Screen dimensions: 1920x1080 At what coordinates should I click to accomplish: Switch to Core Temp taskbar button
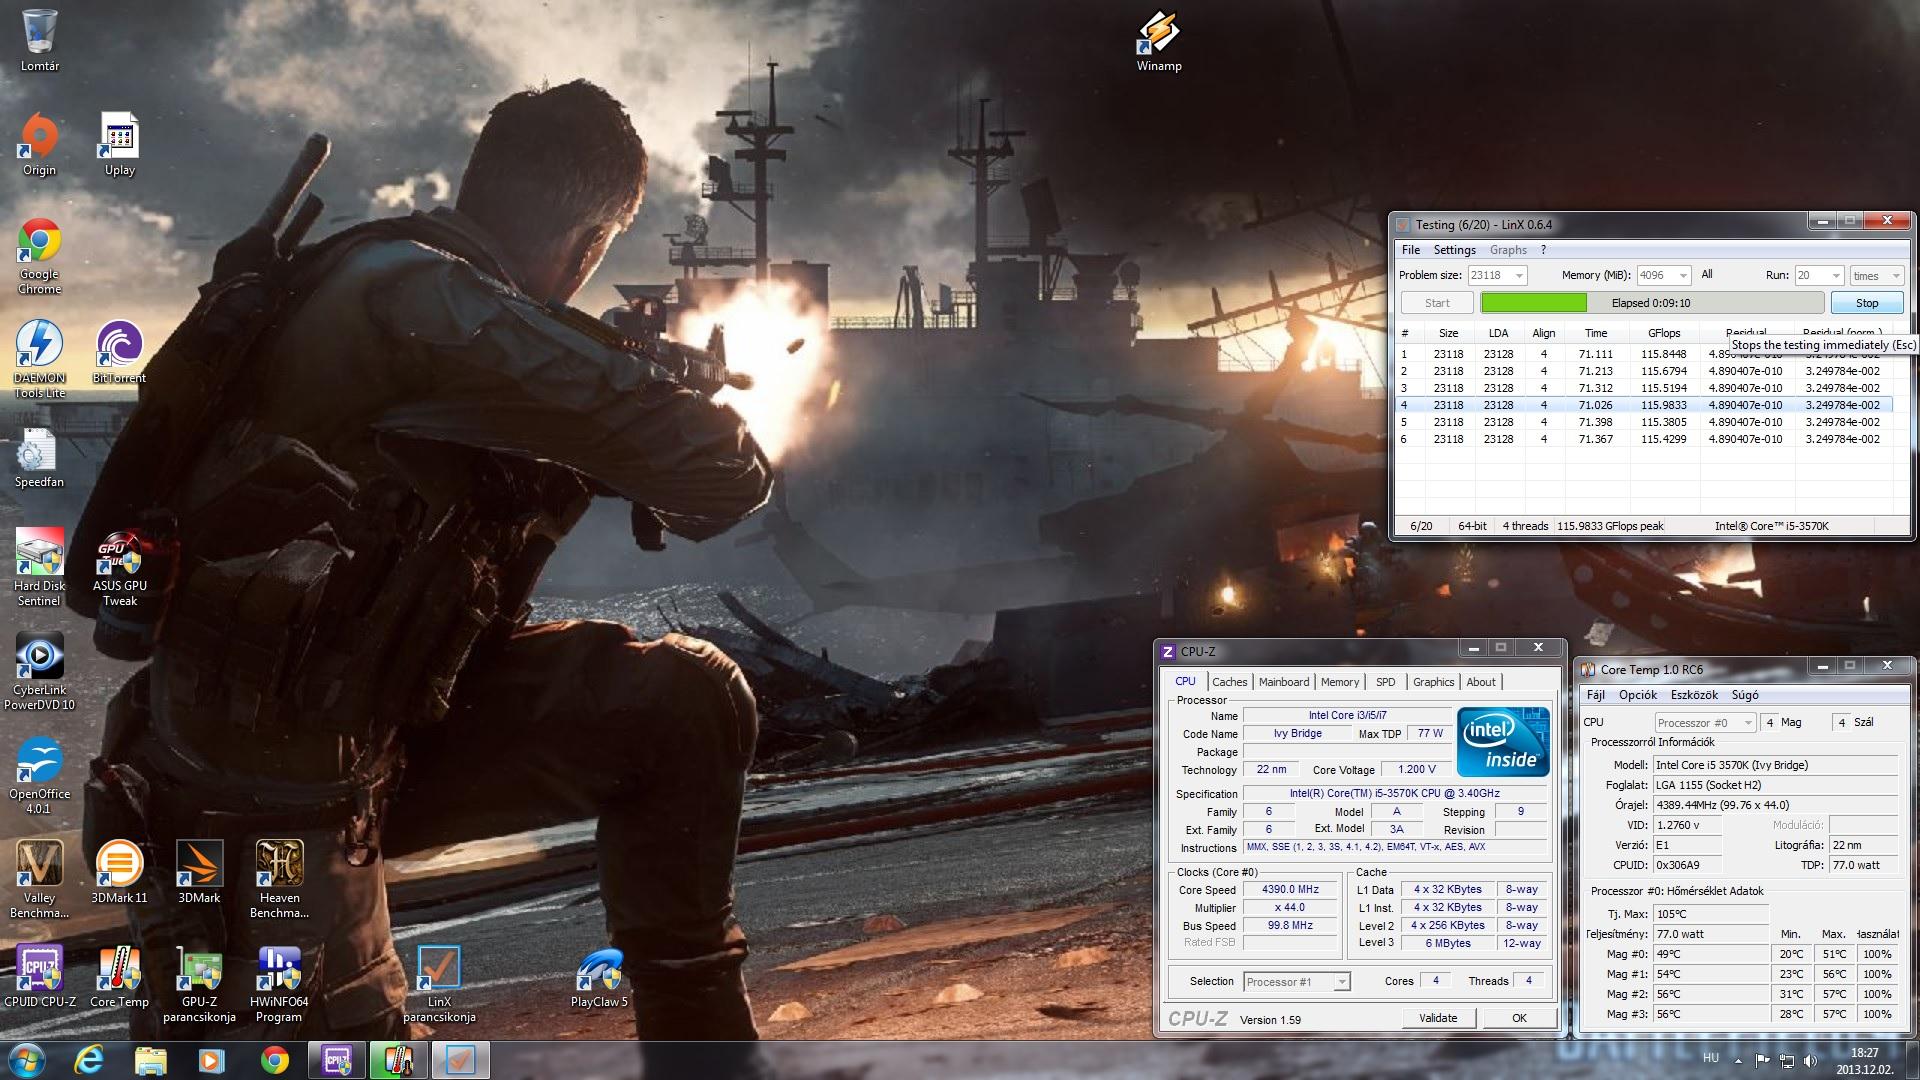tap(398, 1060)
